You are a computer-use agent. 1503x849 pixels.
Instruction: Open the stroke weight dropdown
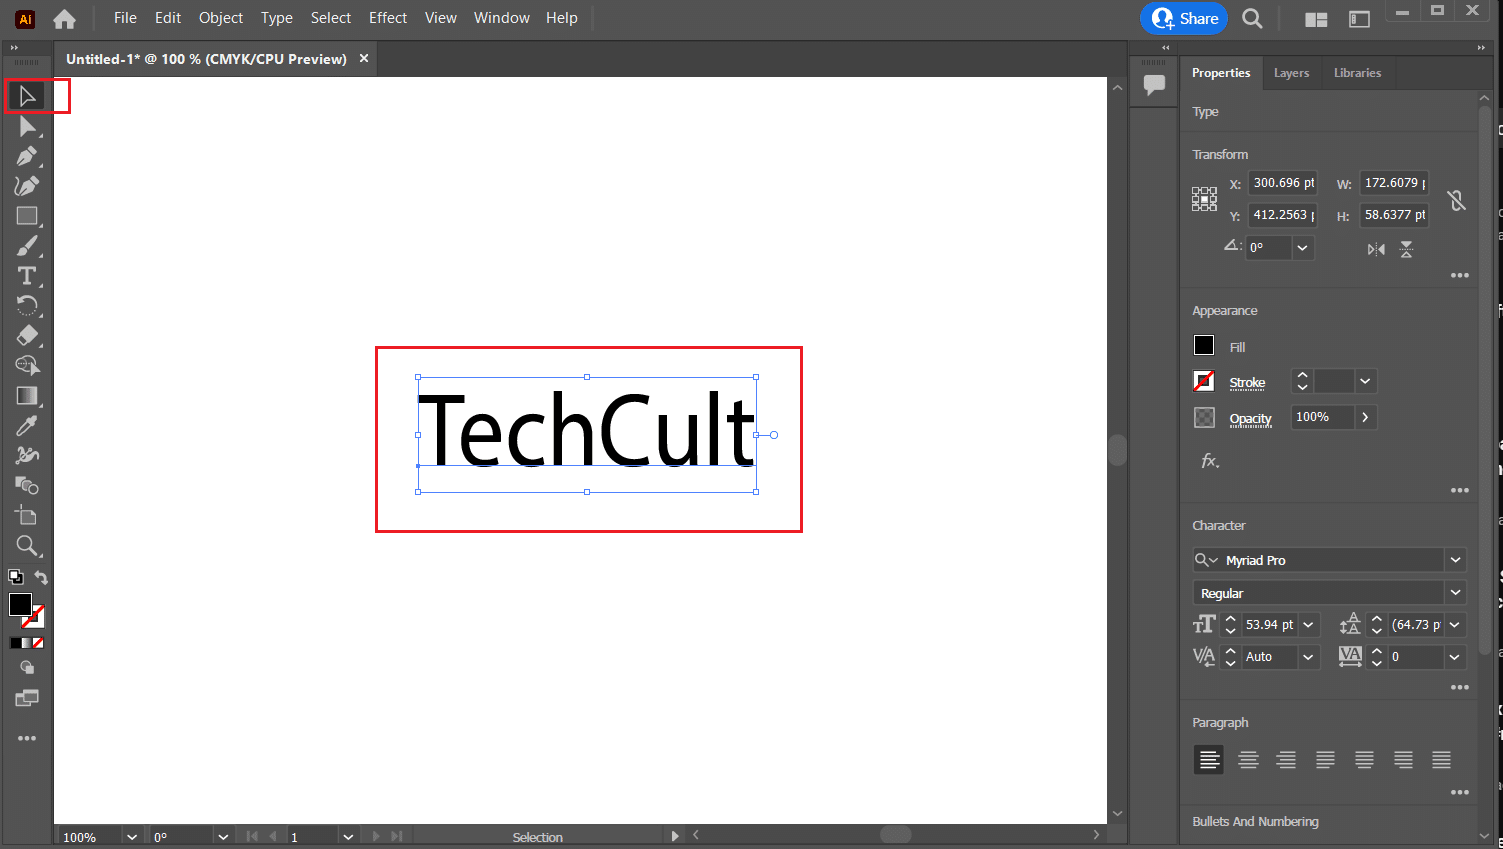[1365, 381]
